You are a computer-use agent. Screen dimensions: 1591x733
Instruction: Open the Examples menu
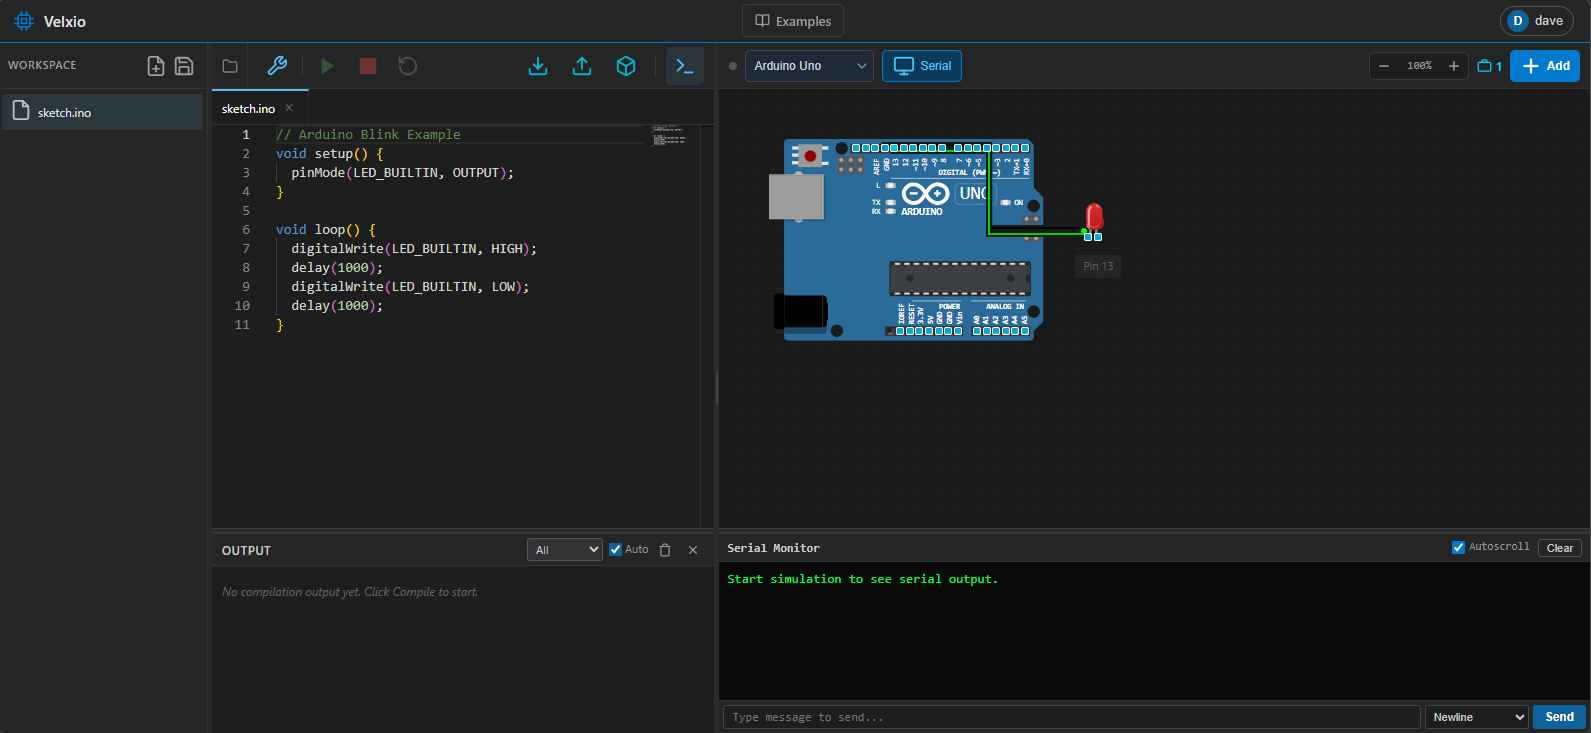click(793, 21)
